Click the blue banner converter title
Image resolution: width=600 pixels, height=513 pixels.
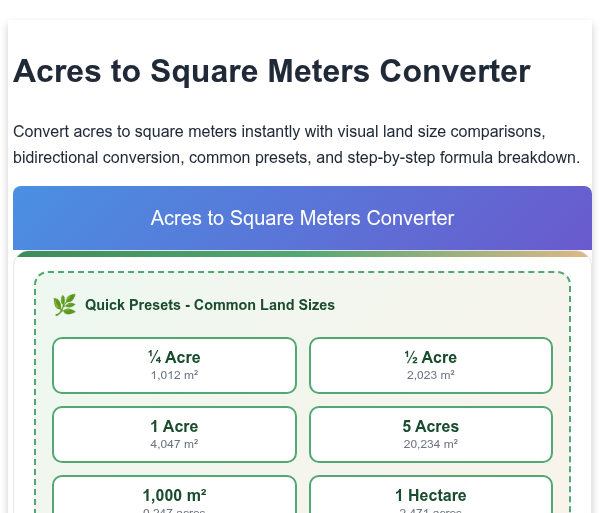302,218
